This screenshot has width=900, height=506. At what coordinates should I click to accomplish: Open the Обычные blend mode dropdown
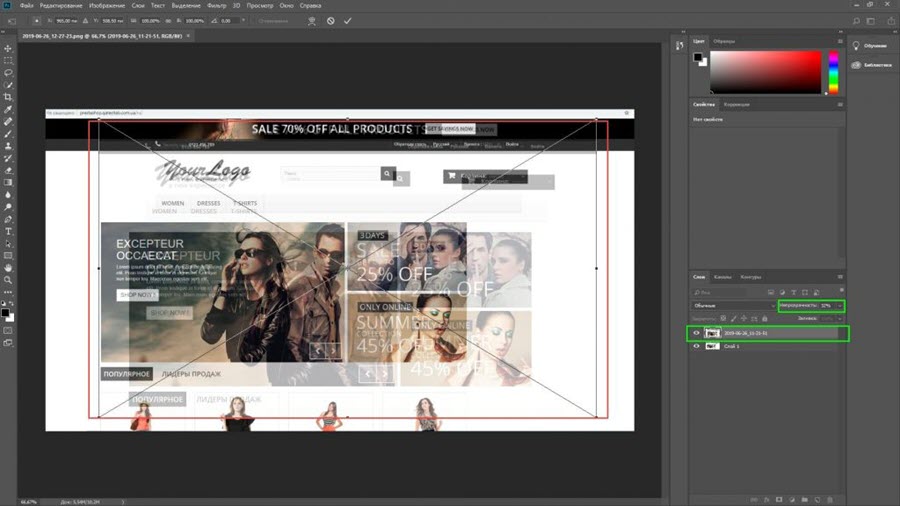pos(734,306)
